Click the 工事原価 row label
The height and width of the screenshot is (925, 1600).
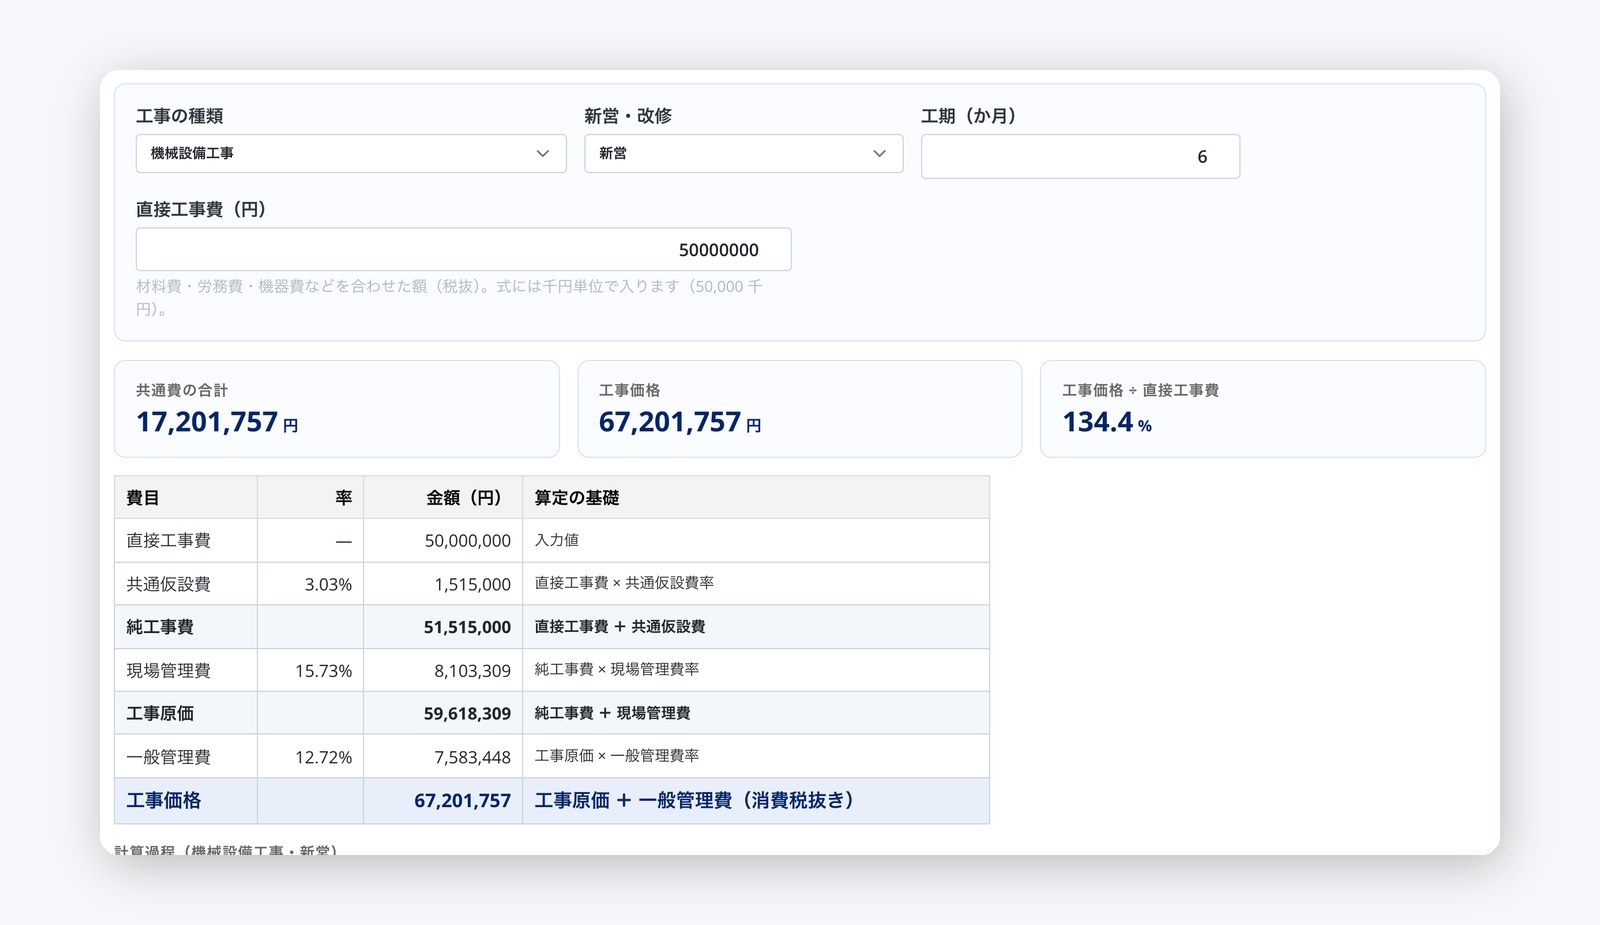click(186, 713)
